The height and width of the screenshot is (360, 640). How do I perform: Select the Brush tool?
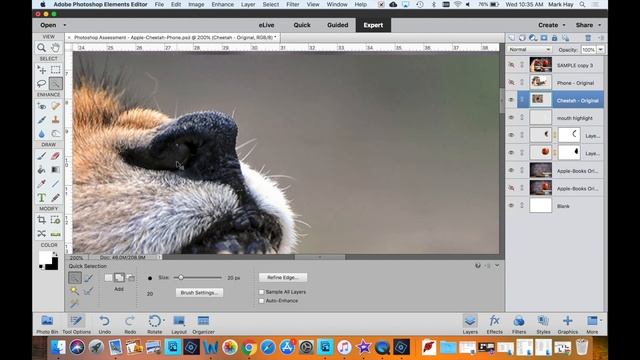42,156
